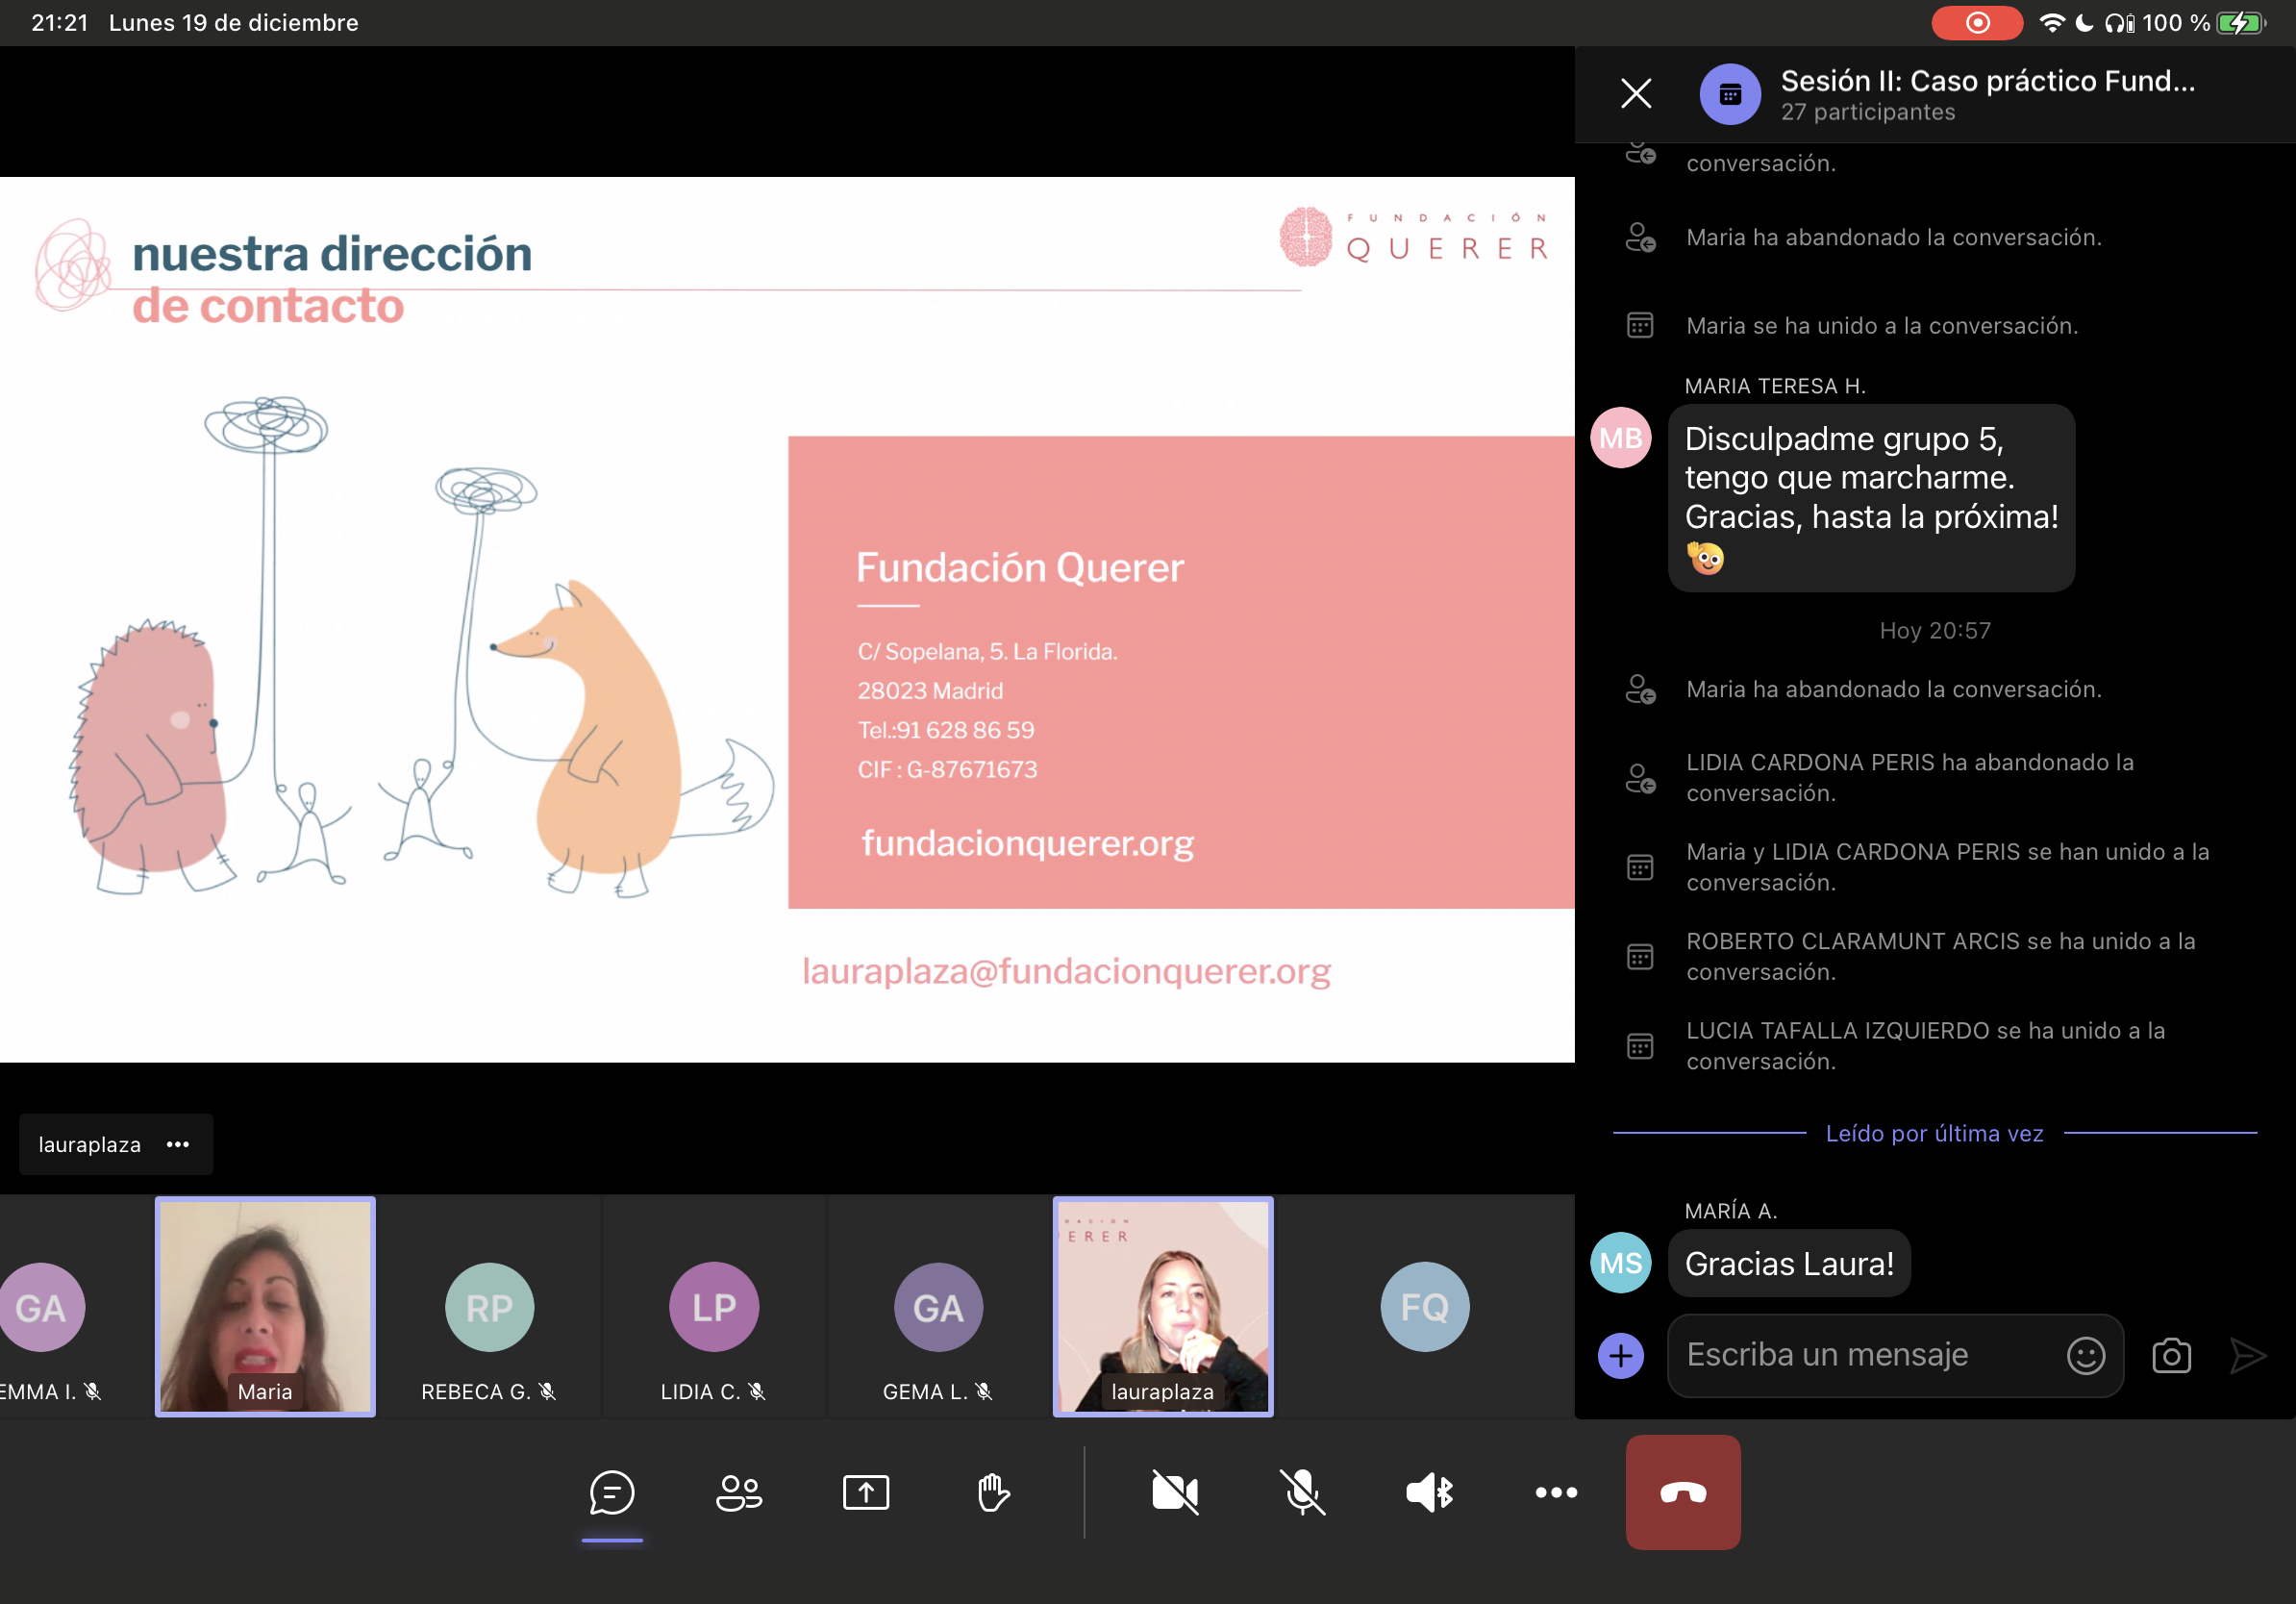Select the lauraplaza video thumbnail
Viewport: 2296px width, 1604px height.
(1163, 1306)
